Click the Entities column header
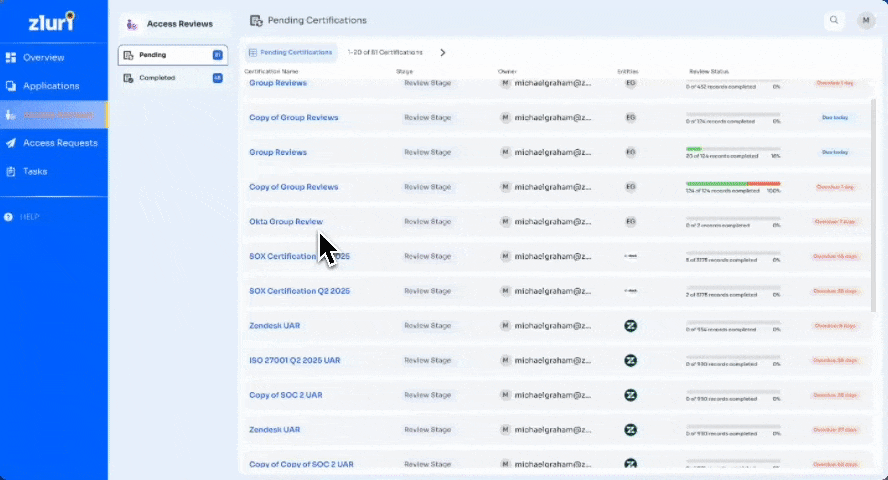The image size is (888, 480). tap(627, 71)
